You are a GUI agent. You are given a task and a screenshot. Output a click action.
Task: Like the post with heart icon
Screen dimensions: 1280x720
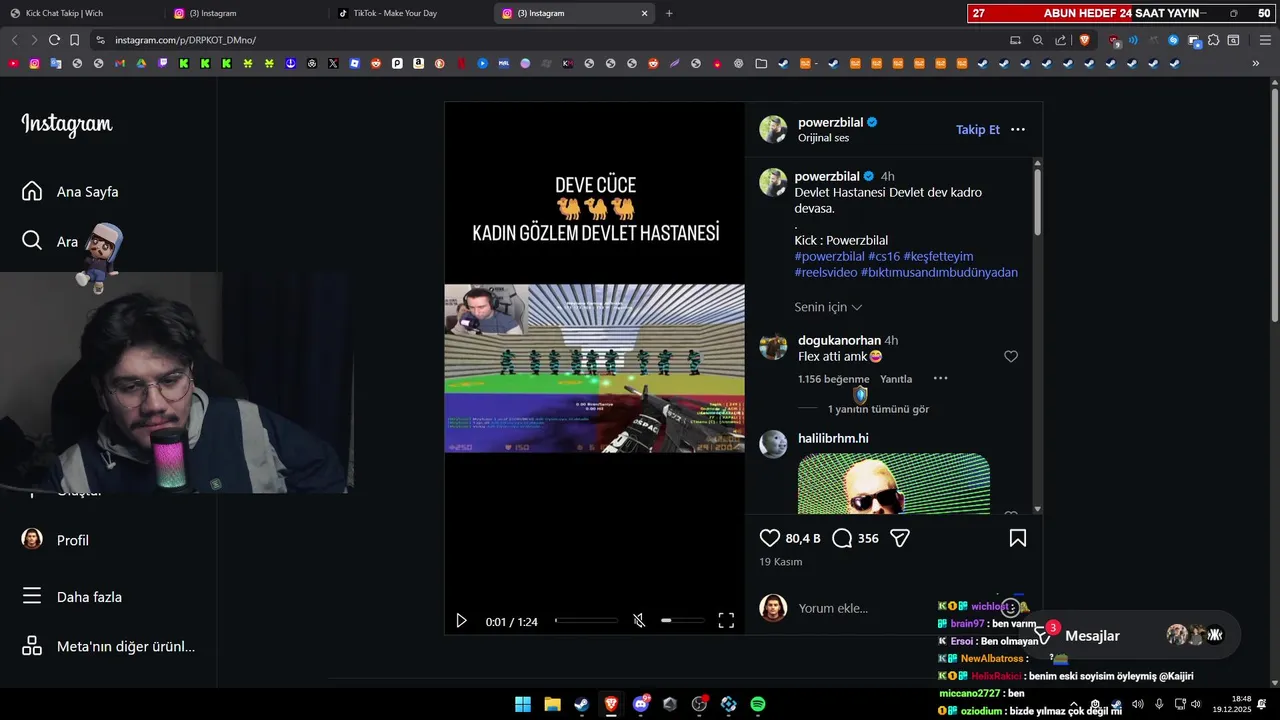click(769, 538)
